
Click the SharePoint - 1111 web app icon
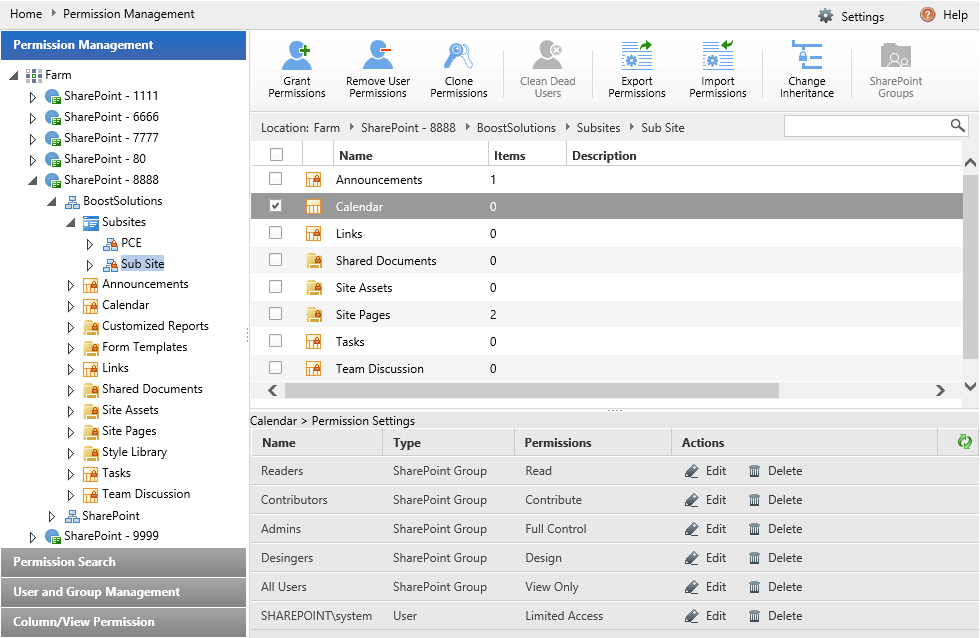point(52,97)
